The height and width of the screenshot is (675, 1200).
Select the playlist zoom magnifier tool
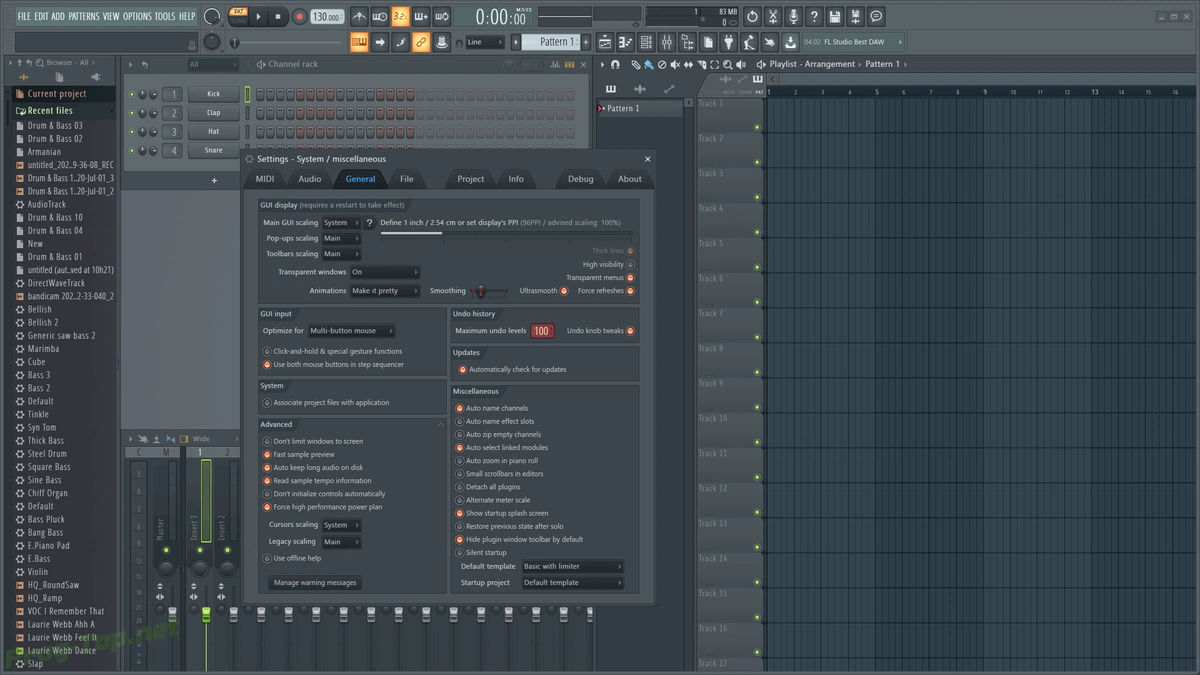[x=727, y=64]
